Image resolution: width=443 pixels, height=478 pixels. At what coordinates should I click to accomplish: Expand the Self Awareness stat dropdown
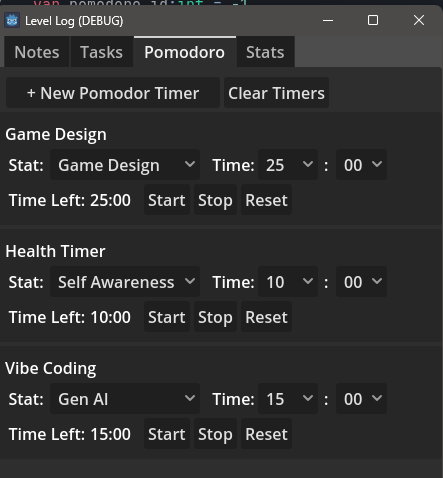coord(125,282)
